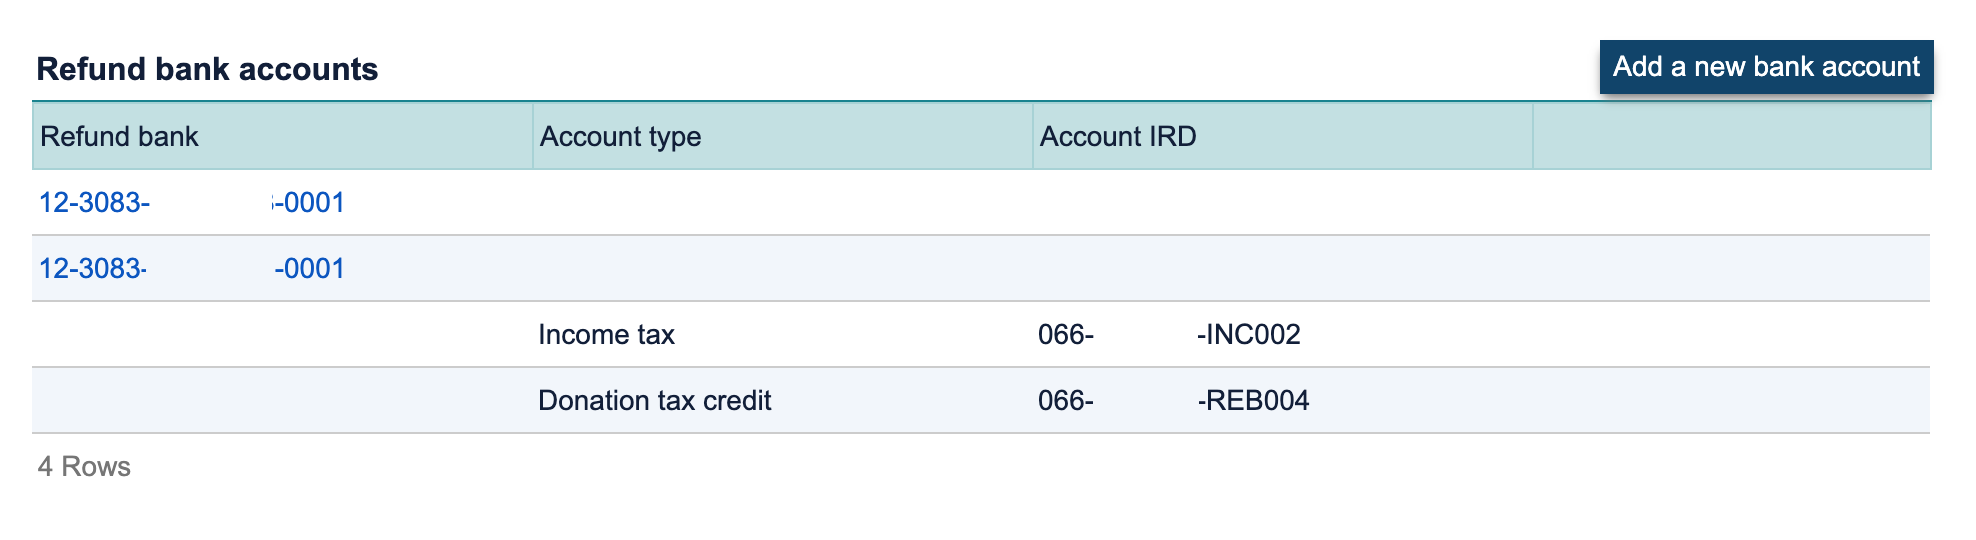Screen dimensions: 1976x540
Task: Click the empty Refund bank cell beside Donation tax credit
Action: 282,400
